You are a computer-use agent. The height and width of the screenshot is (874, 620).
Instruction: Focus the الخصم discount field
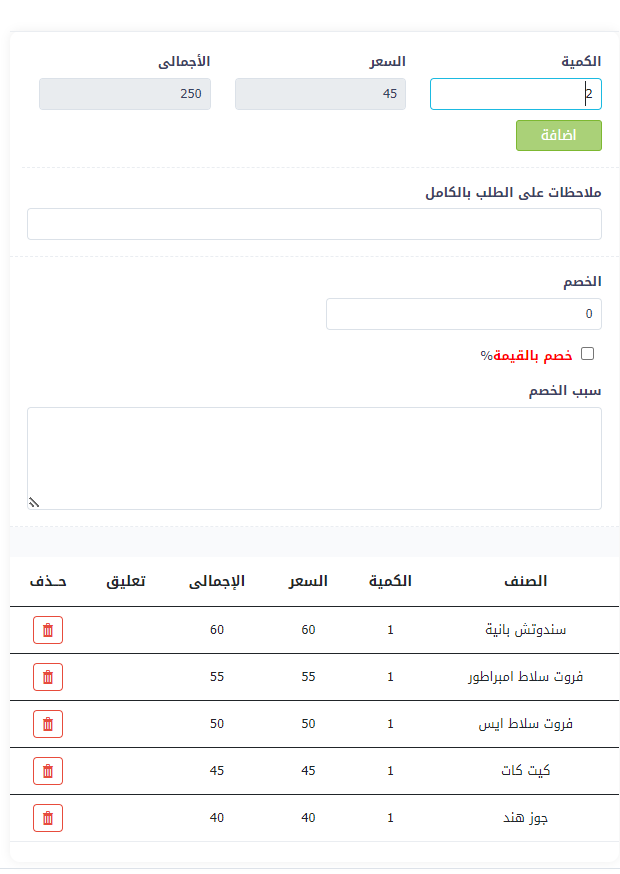click(x=463, y=314)
